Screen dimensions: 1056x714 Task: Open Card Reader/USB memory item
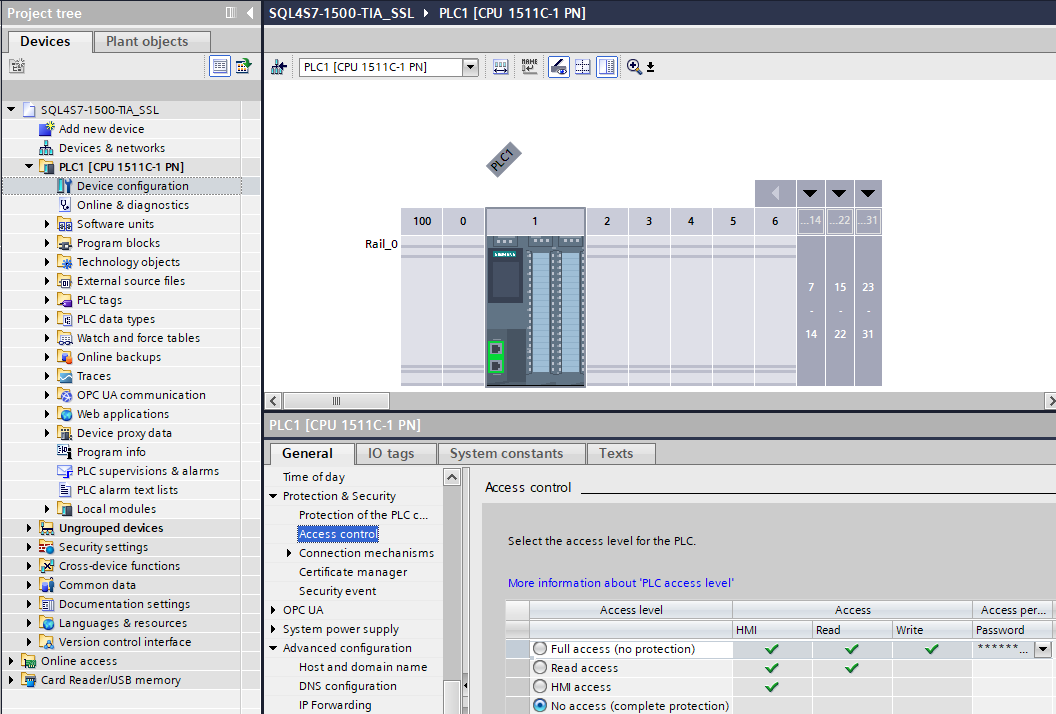[x=110, y=680]
